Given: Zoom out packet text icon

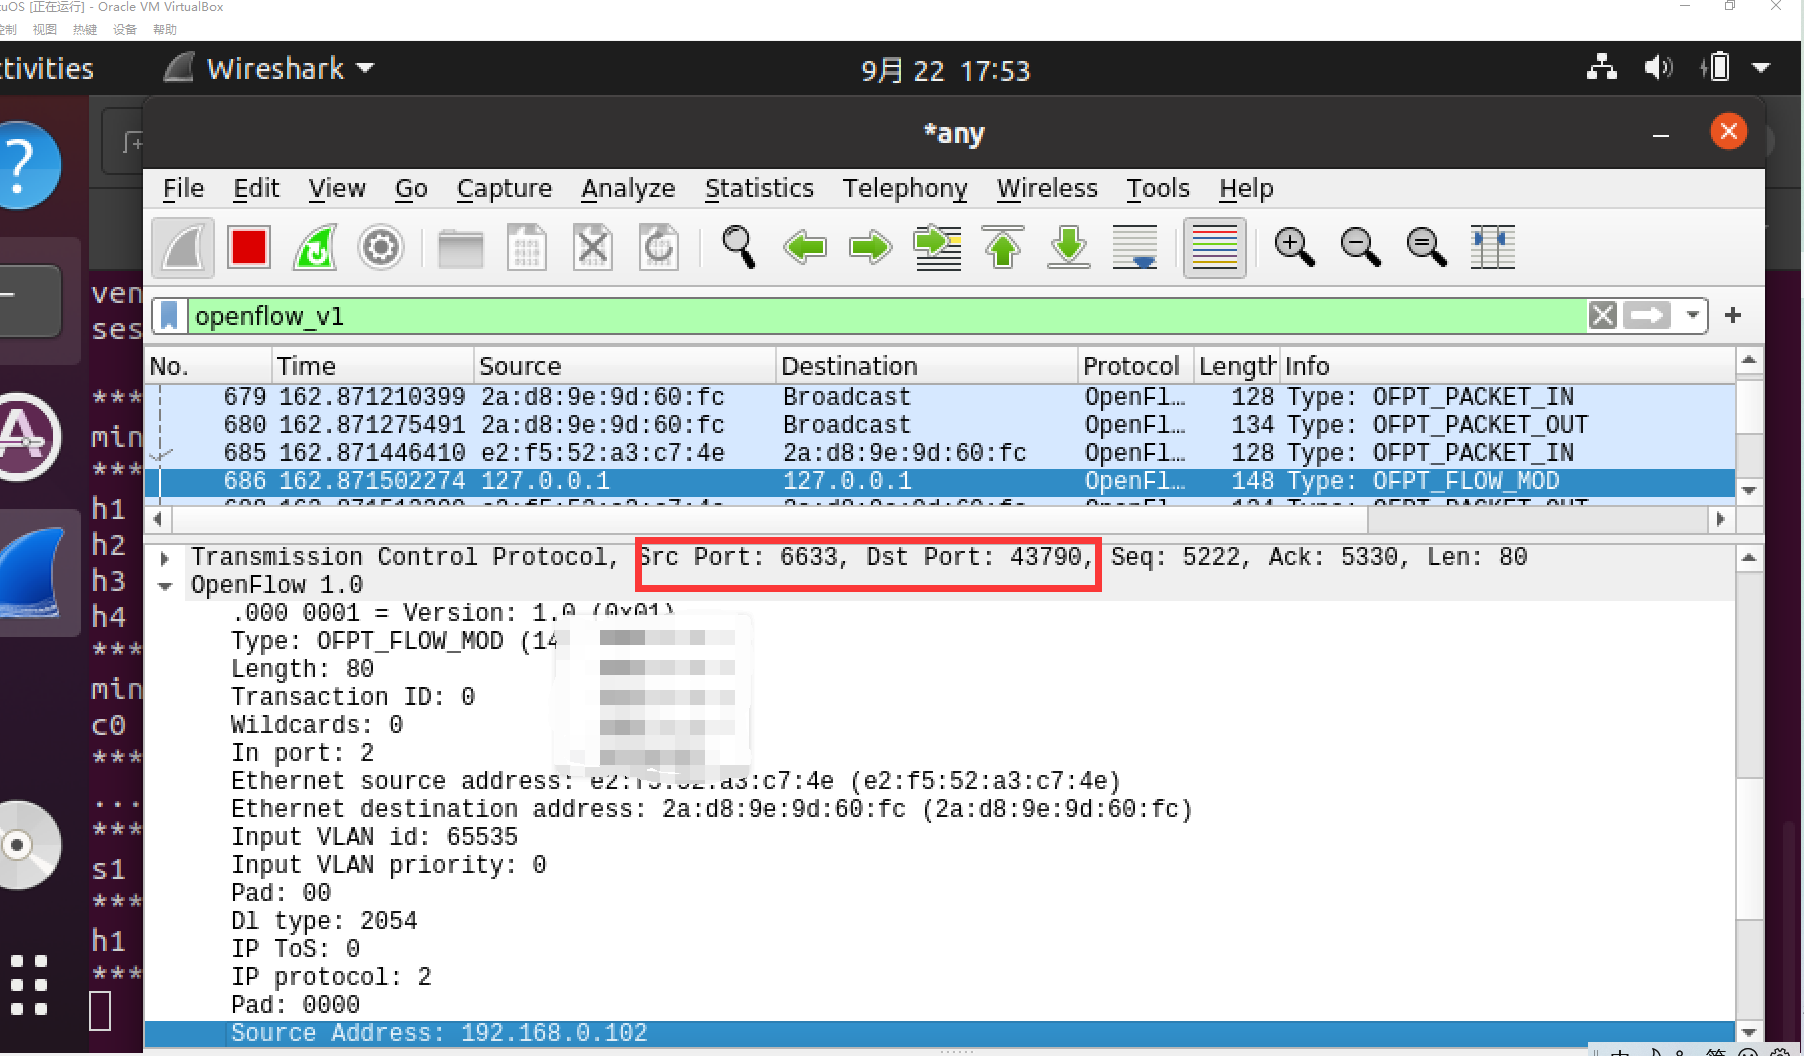Looking at the screenshot, I should [1361, 247].
